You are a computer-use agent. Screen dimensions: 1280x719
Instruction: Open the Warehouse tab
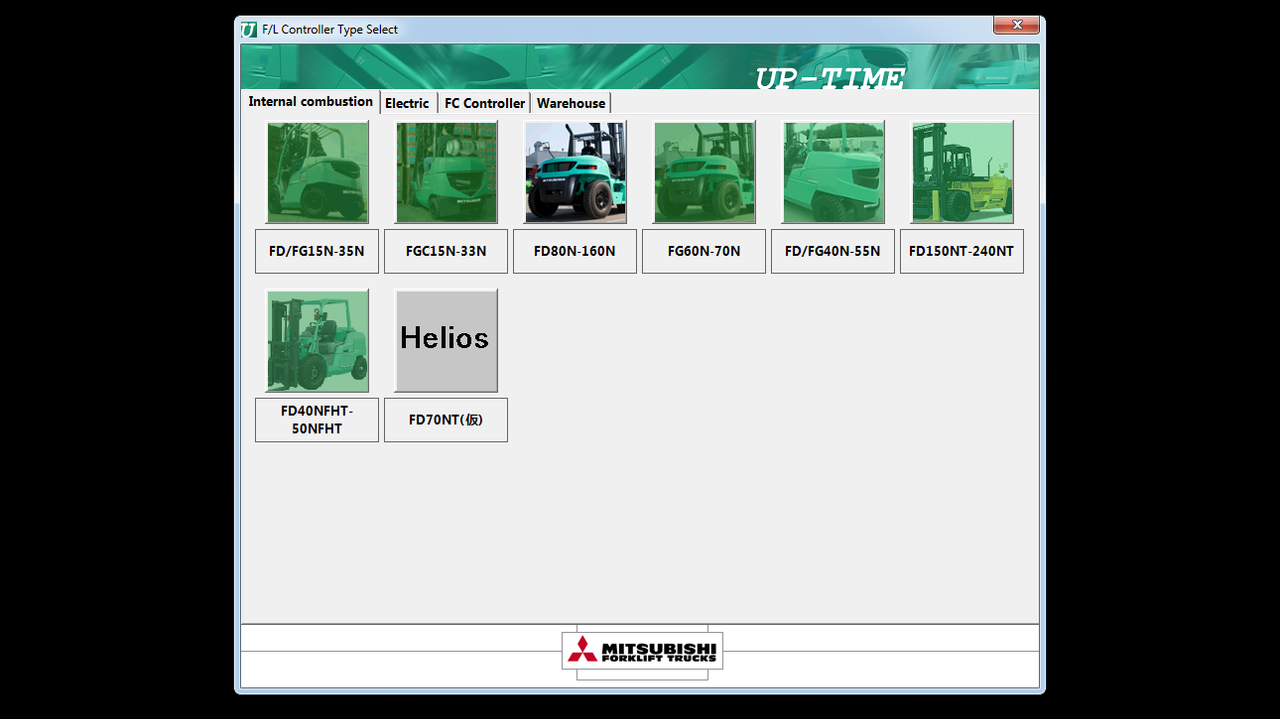[571, 103]
